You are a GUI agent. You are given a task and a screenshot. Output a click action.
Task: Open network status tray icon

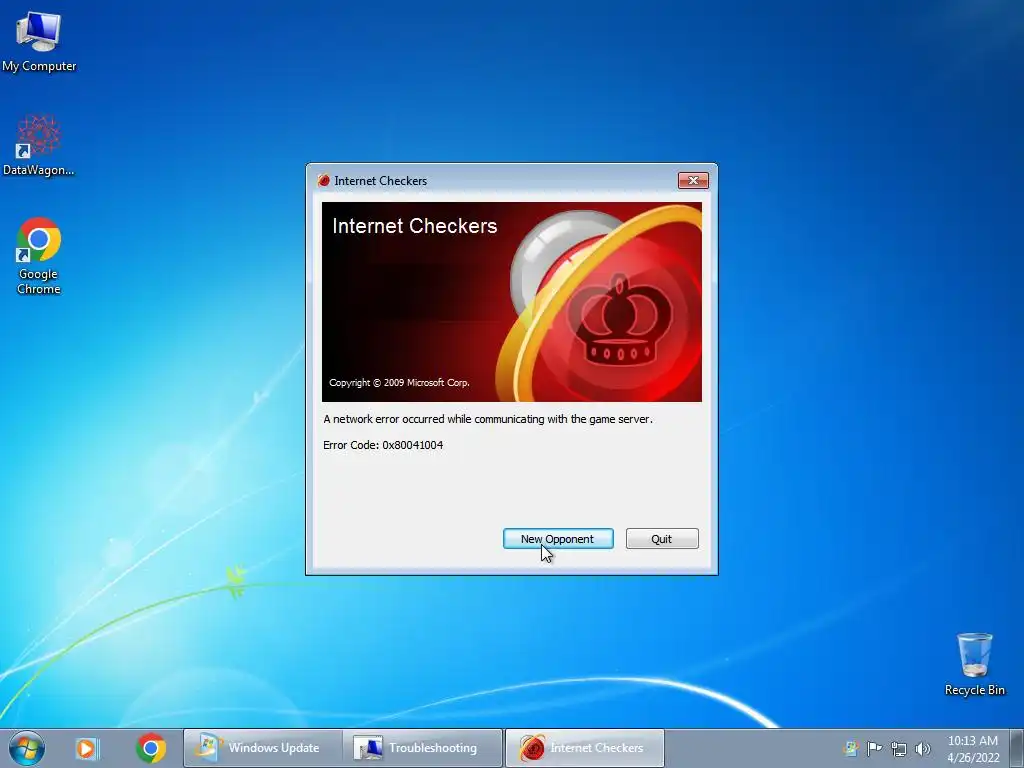point(899,748)
